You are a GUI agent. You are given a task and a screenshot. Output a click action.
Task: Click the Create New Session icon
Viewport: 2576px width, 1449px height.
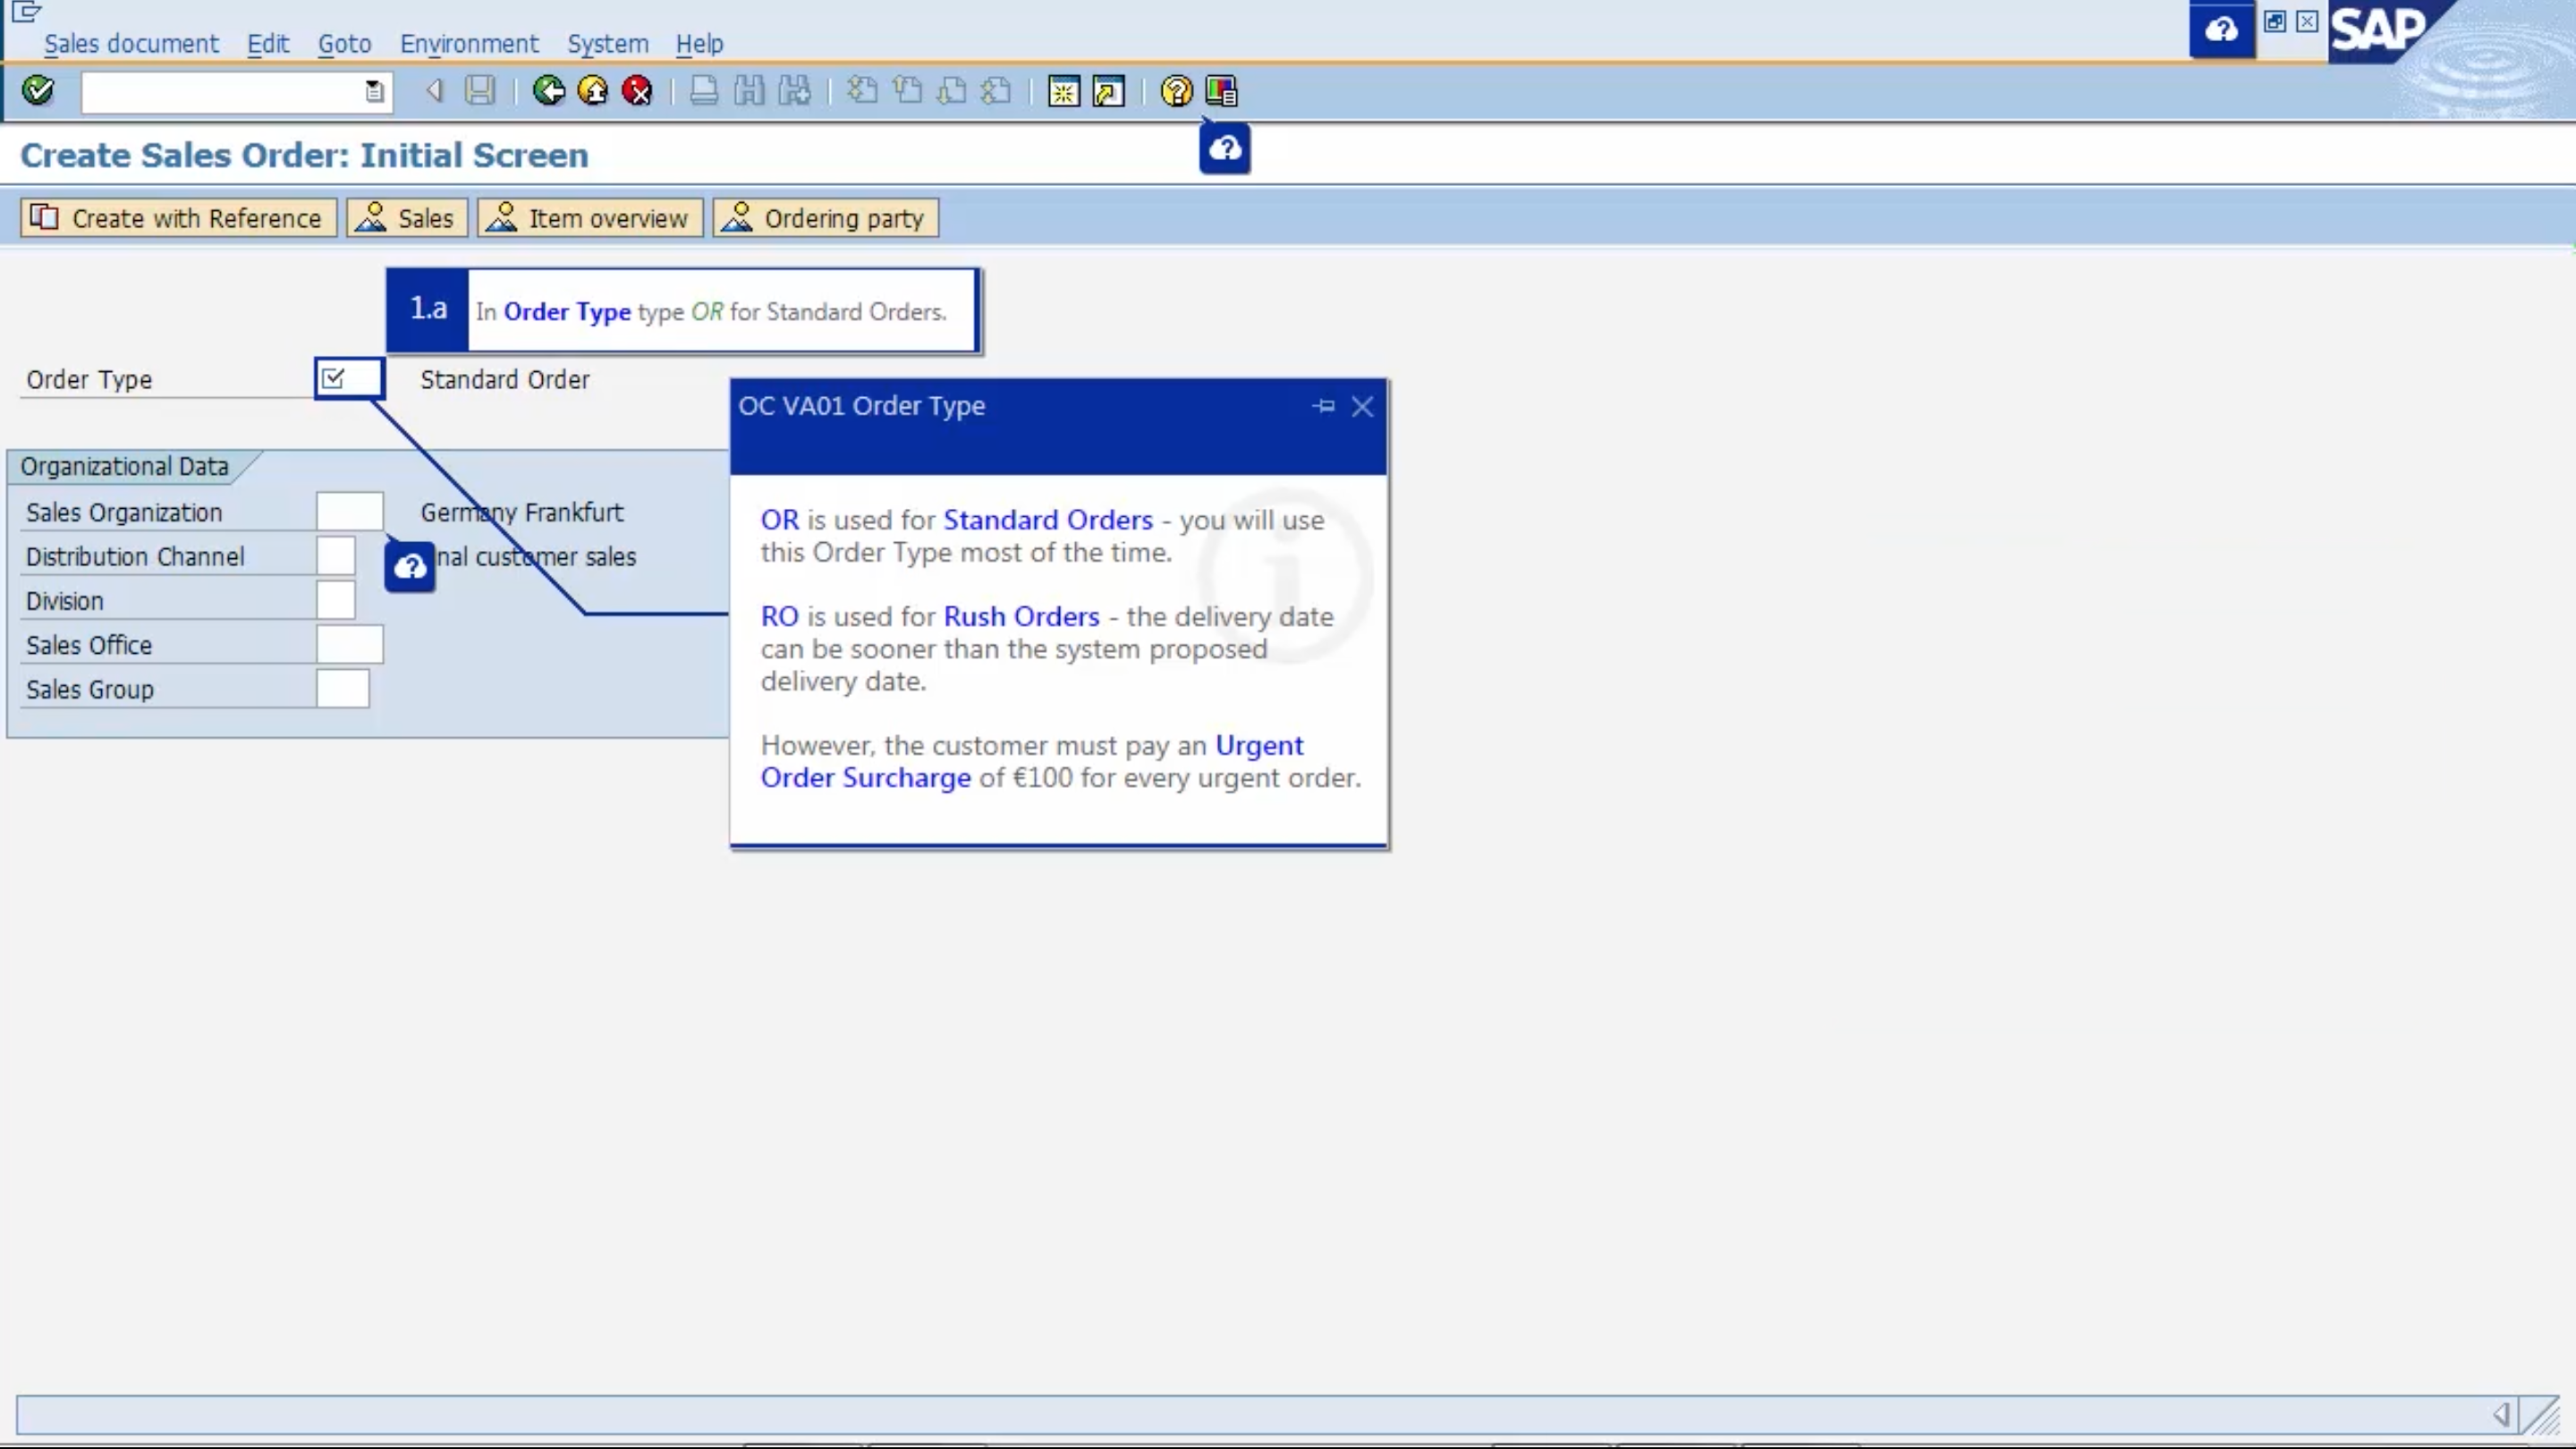tap(1063, 91)
